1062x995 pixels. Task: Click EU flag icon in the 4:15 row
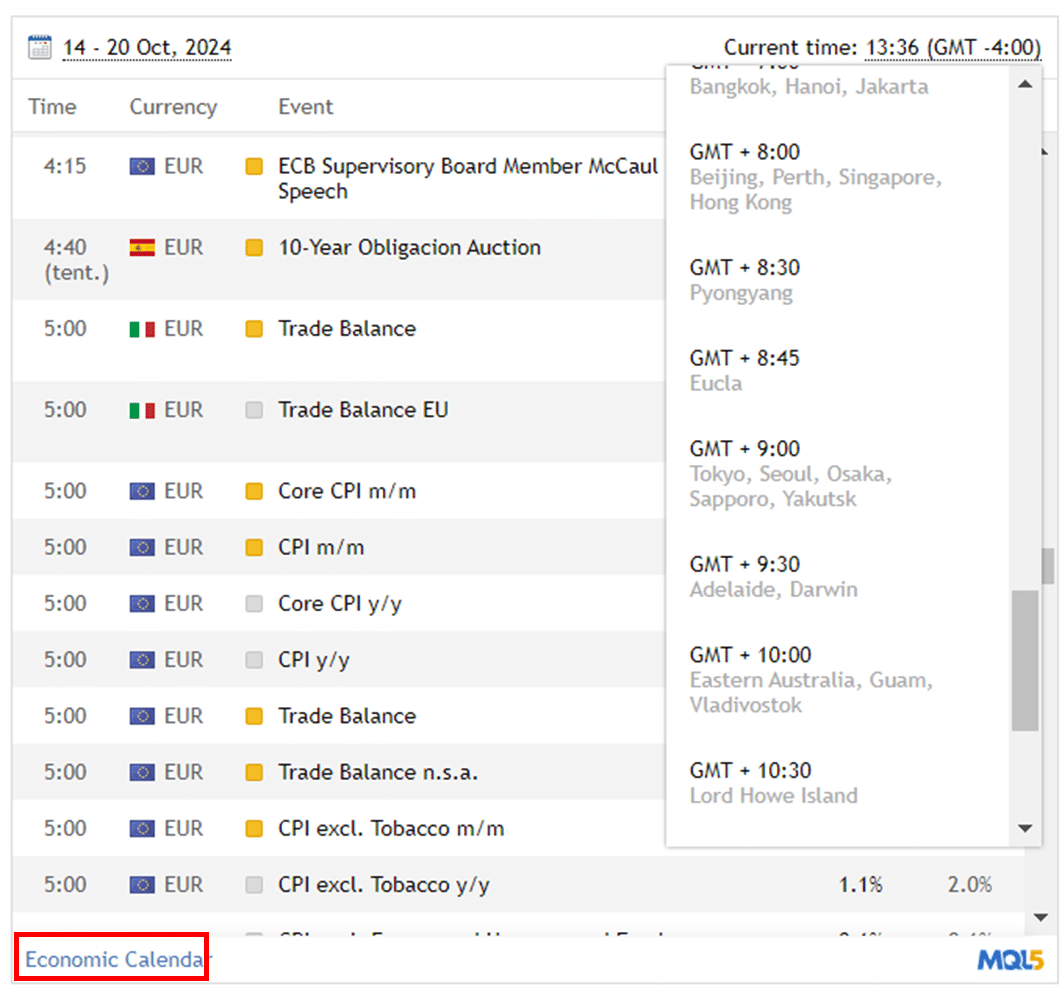click(x=142, y=166)
